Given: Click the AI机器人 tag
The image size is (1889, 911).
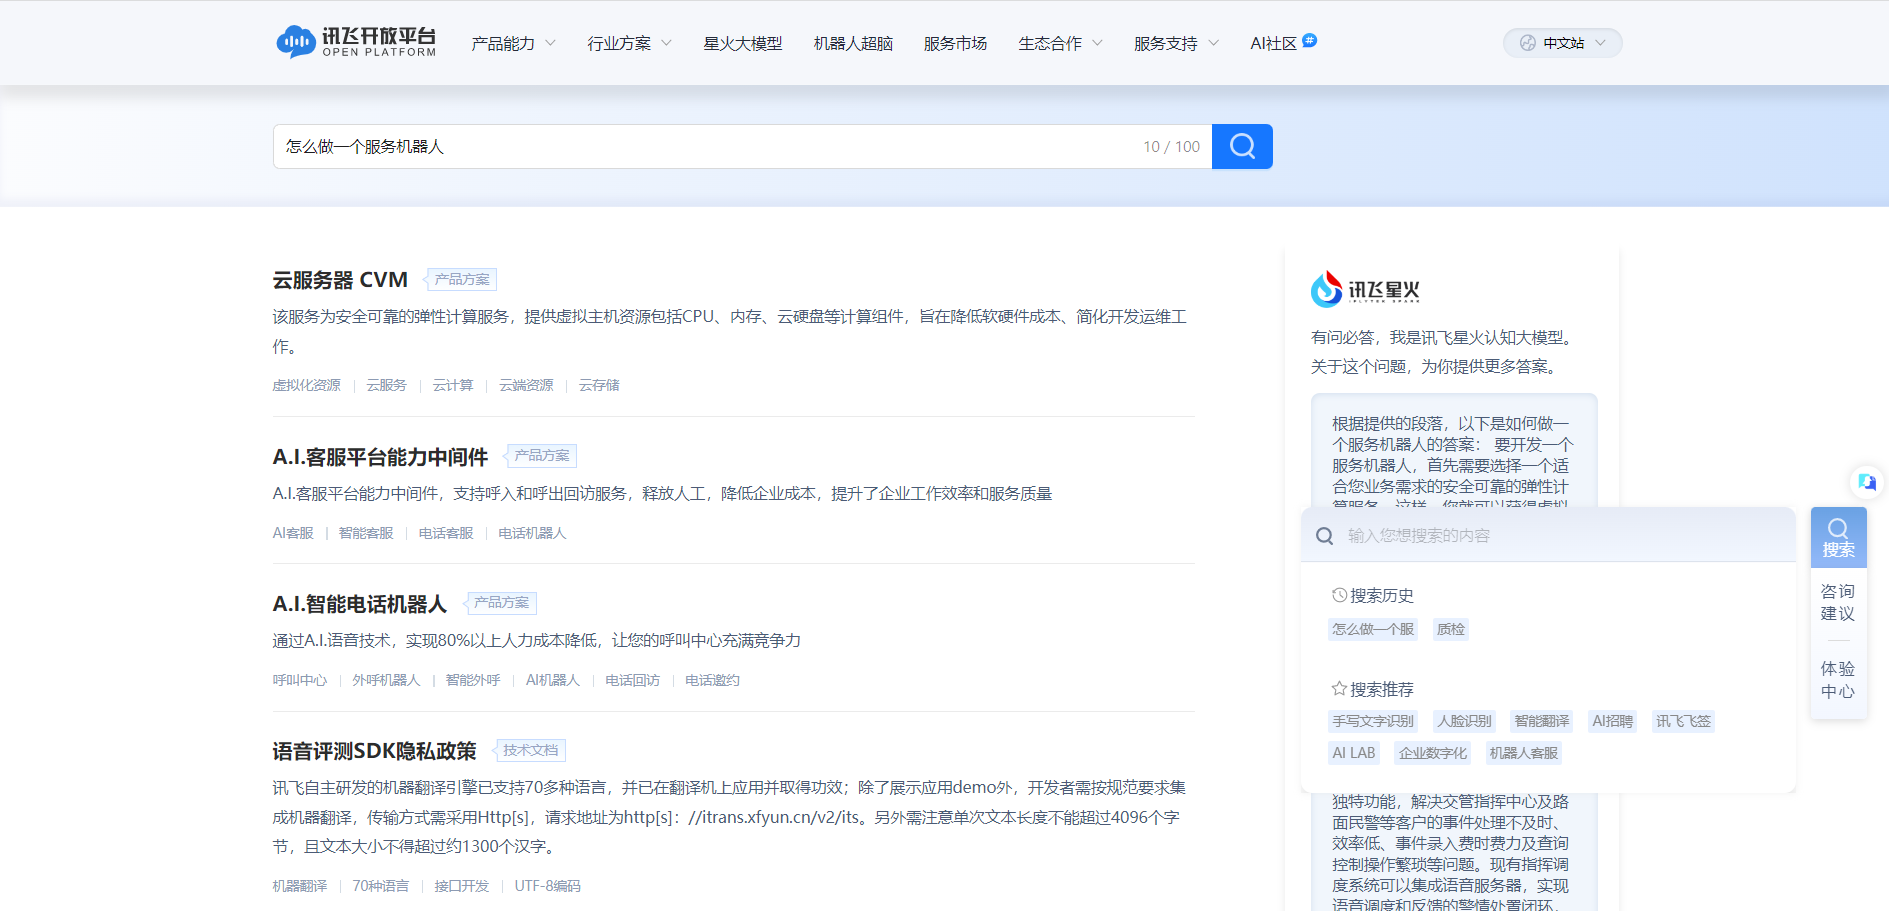Looking at the screenshot, I should 553,680.
